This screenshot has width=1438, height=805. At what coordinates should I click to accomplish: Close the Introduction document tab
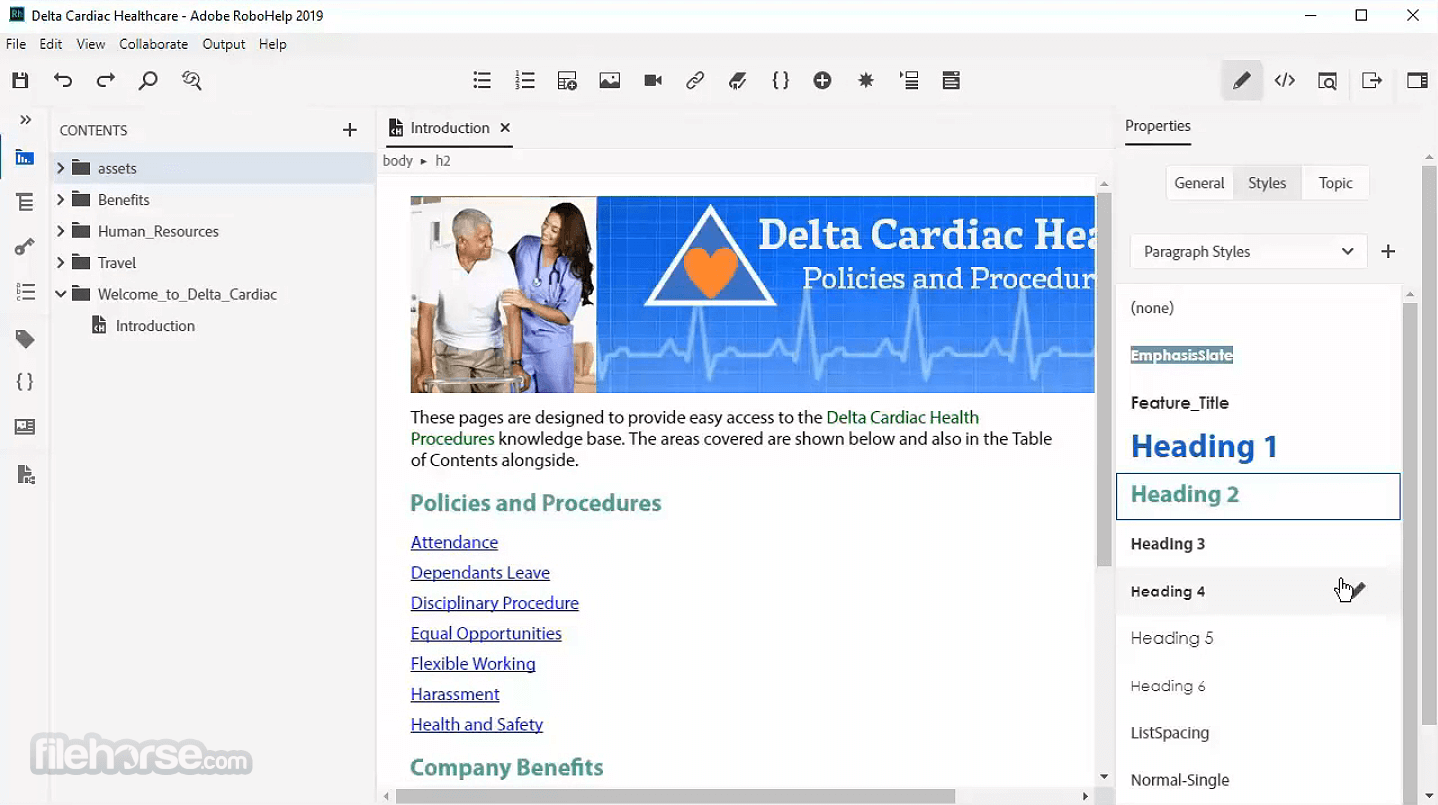(x=505, y=128)
